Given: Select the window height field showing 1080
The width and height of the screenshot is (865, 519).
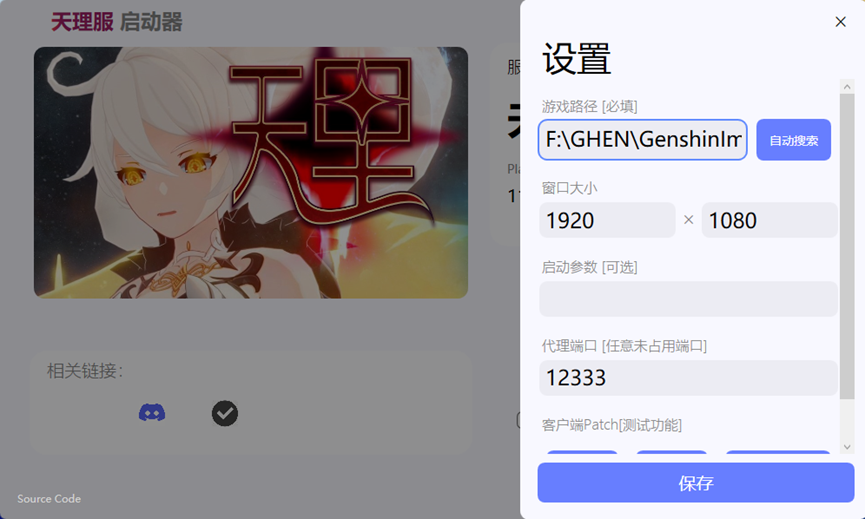Looking at the screenshot, I should tap(770, 220).
